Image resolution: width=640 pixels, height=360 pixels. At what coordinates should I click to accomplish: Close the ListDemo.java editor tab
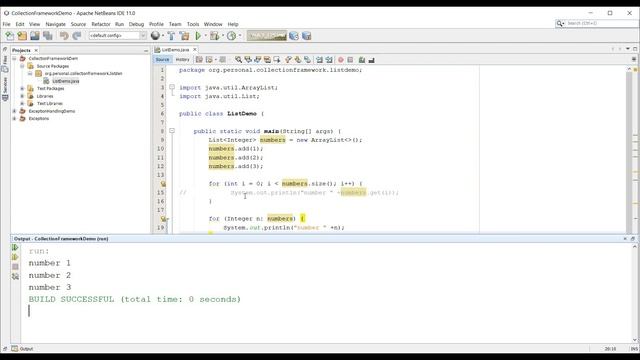[x=195, y=49]
